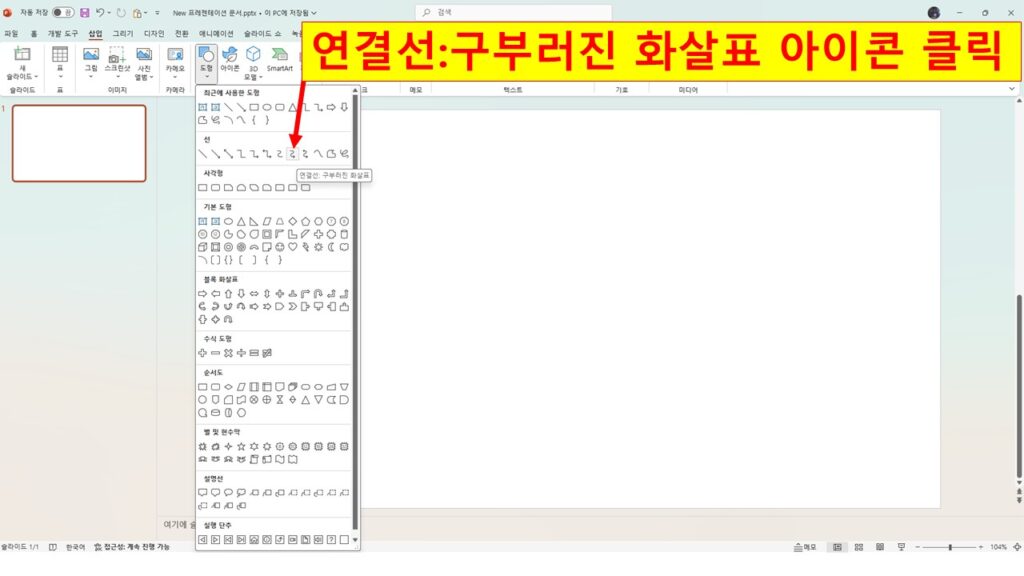Select the first rectangle in 사각형 section

pos(202,187)
